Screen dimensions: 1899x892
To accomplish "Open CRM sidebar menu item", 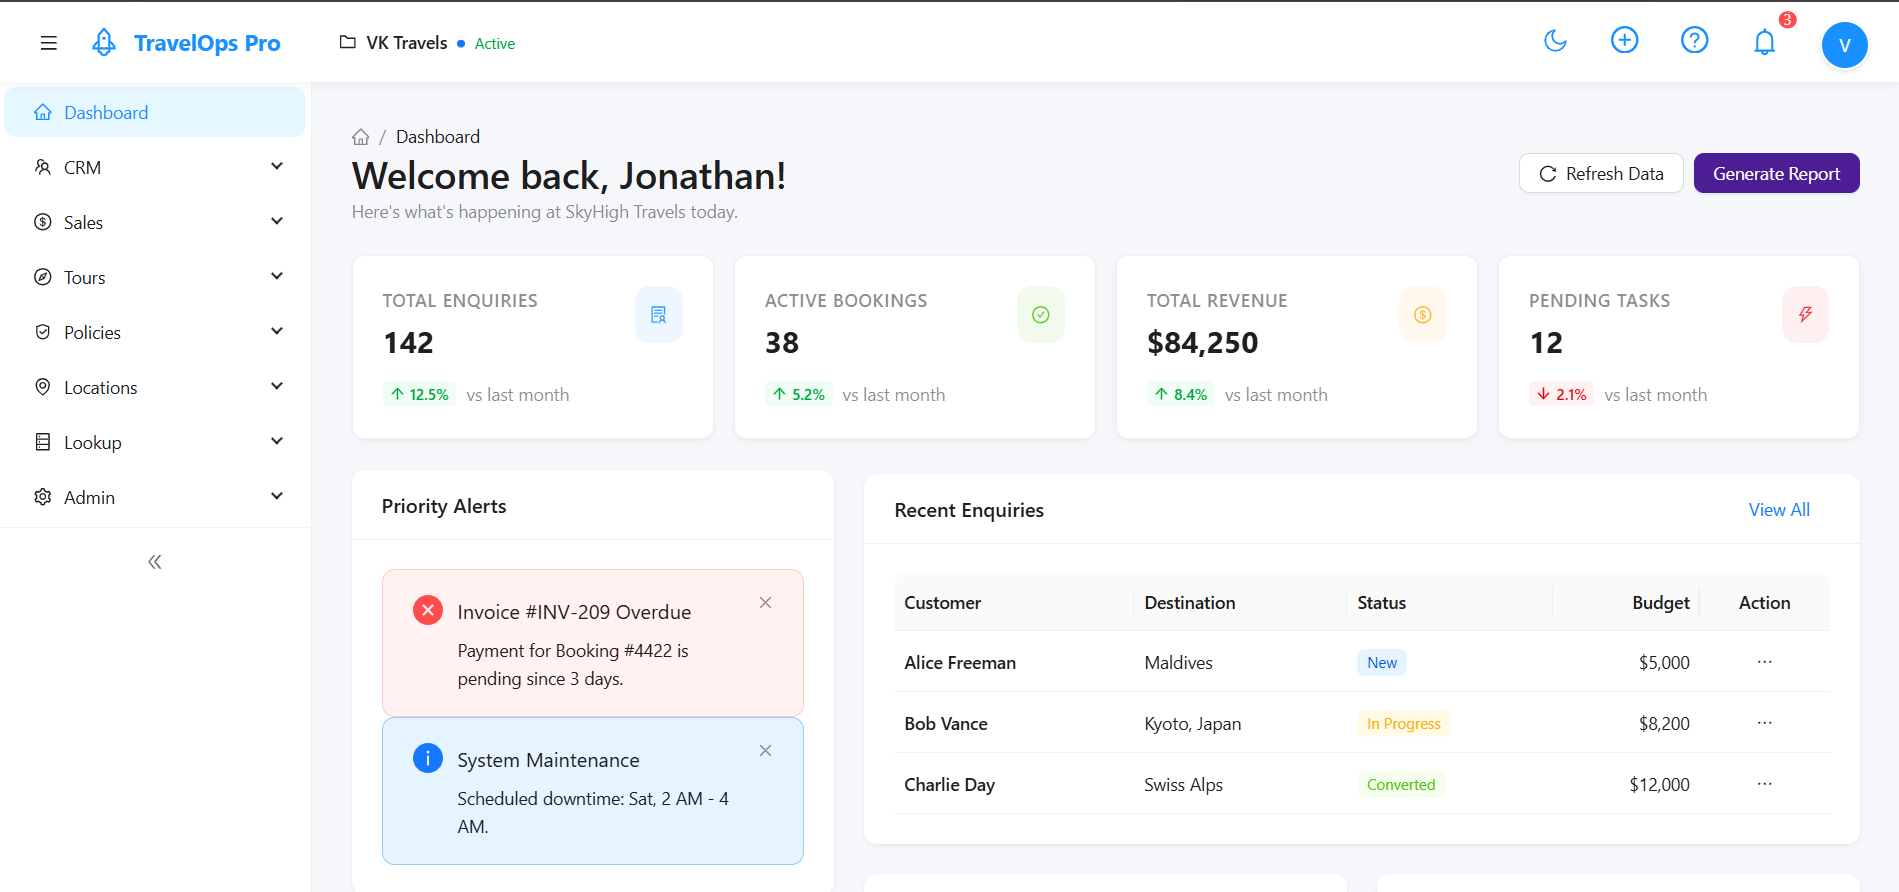I will pos(155,167).
